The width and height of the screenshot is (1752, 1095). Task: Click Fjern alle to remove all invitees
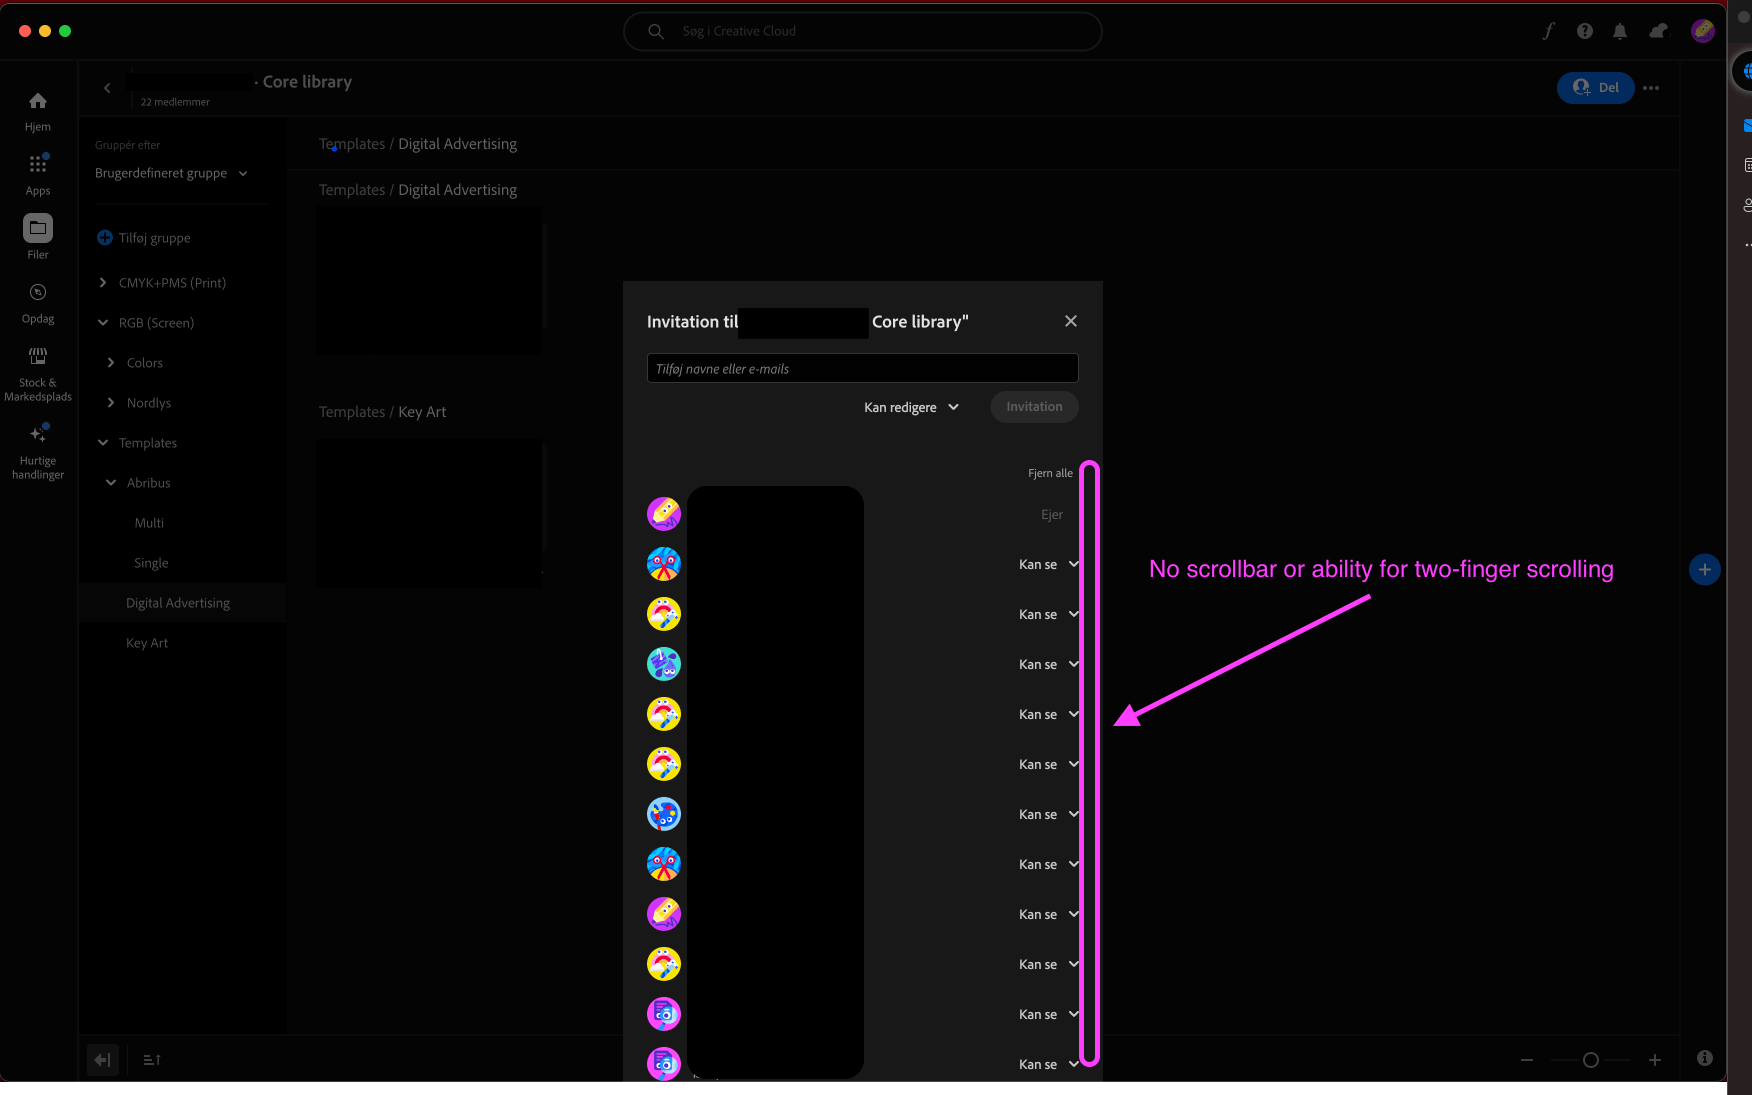1050,472
